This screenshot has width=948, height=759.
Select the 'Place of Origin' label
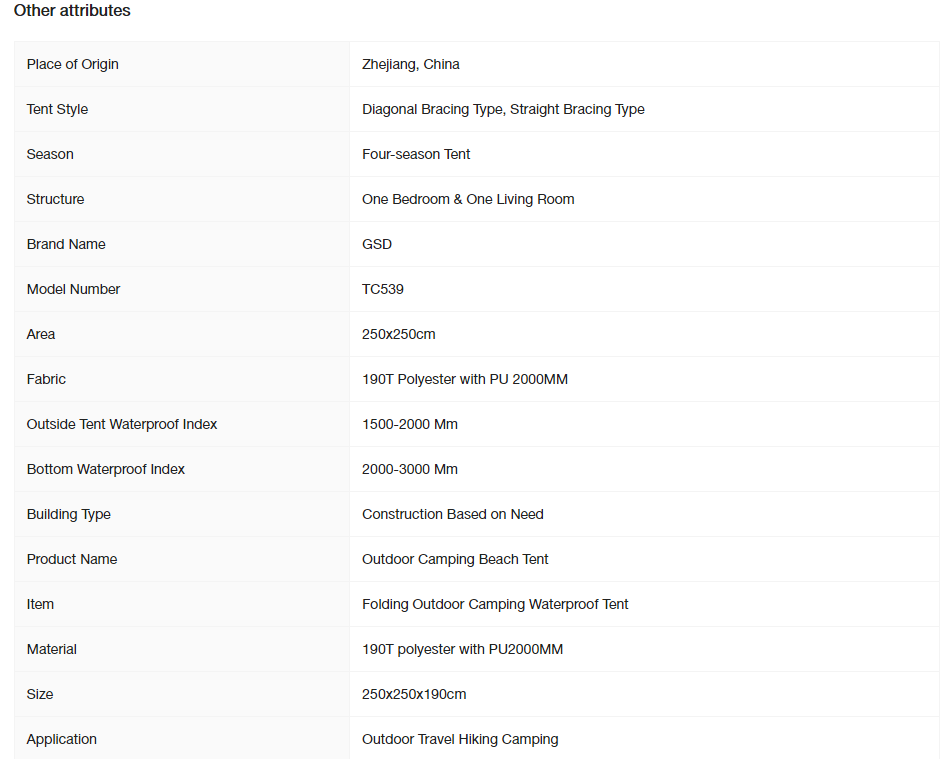coord(73,64)
